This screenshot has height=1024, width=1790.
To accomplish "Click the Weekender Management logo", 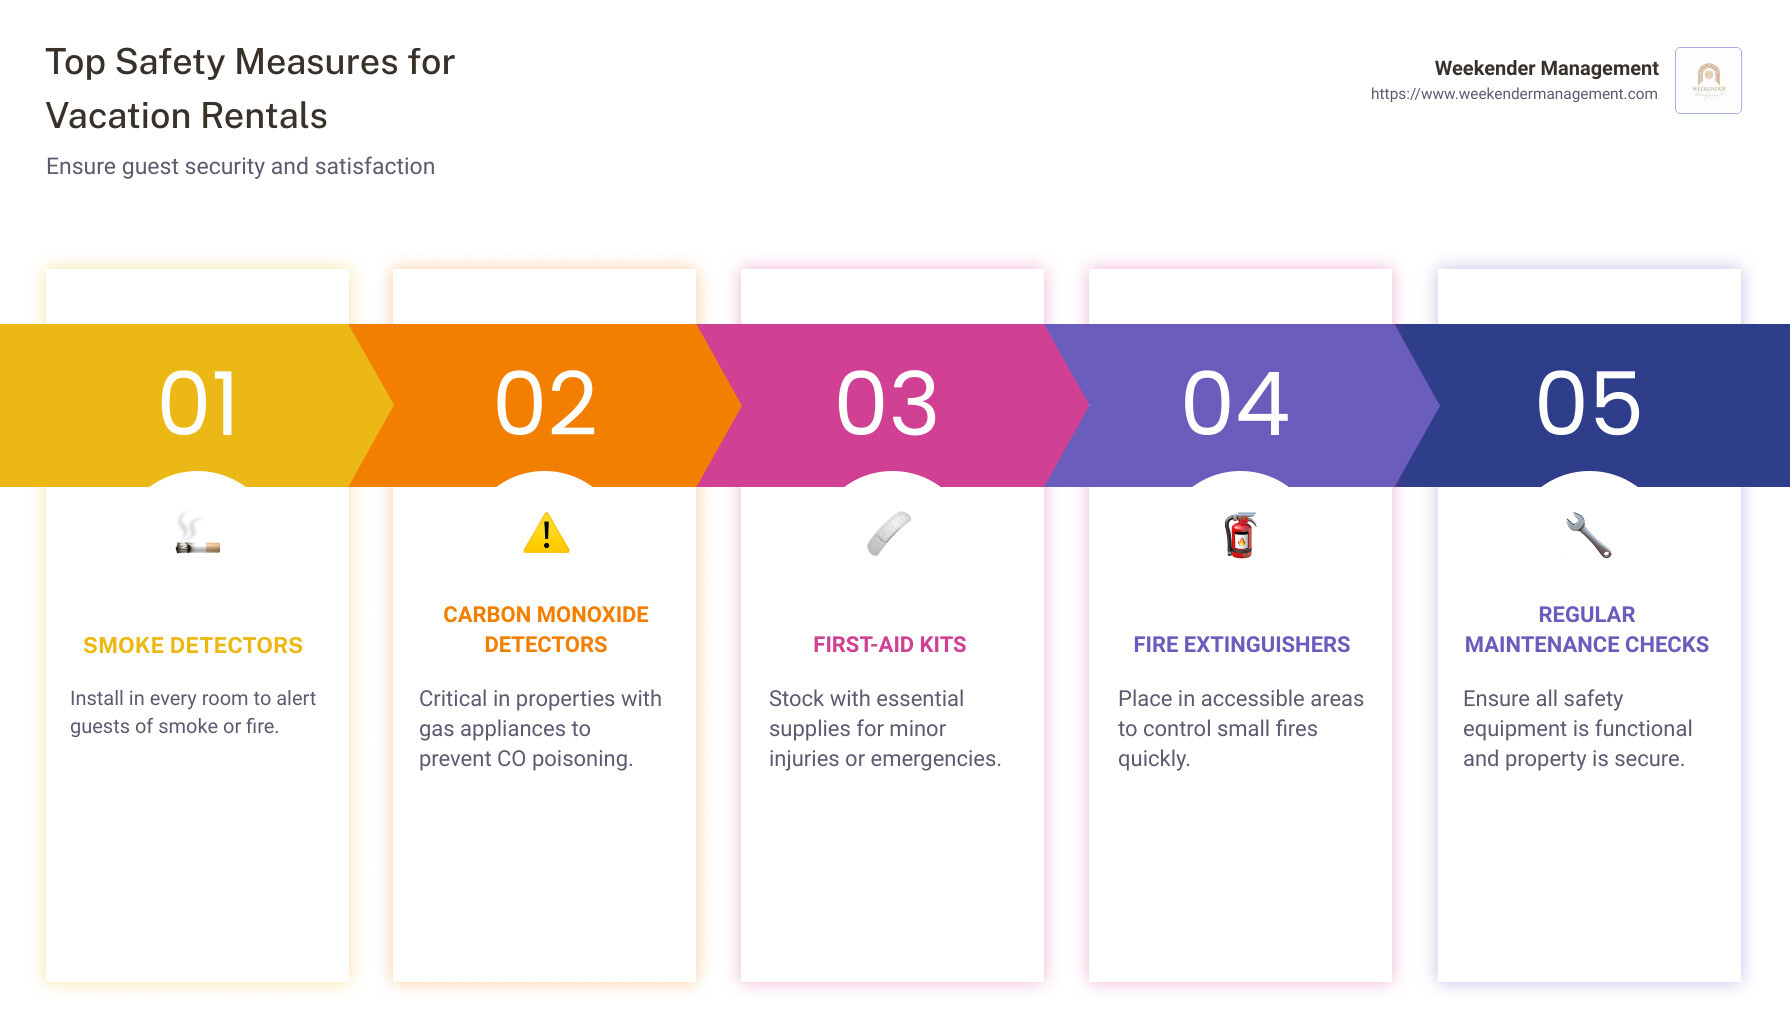I will (x=1708, y=80).
